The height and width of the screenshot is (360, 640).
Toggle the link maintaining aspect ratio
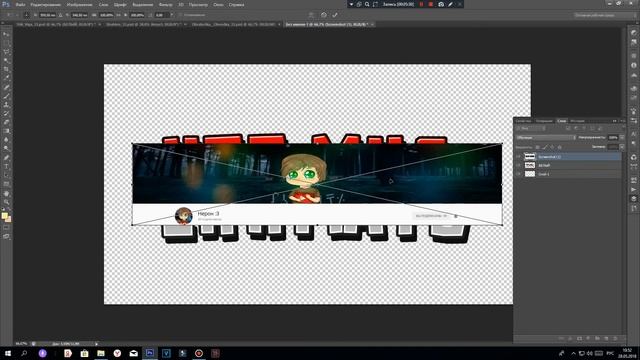click(119, 15)
